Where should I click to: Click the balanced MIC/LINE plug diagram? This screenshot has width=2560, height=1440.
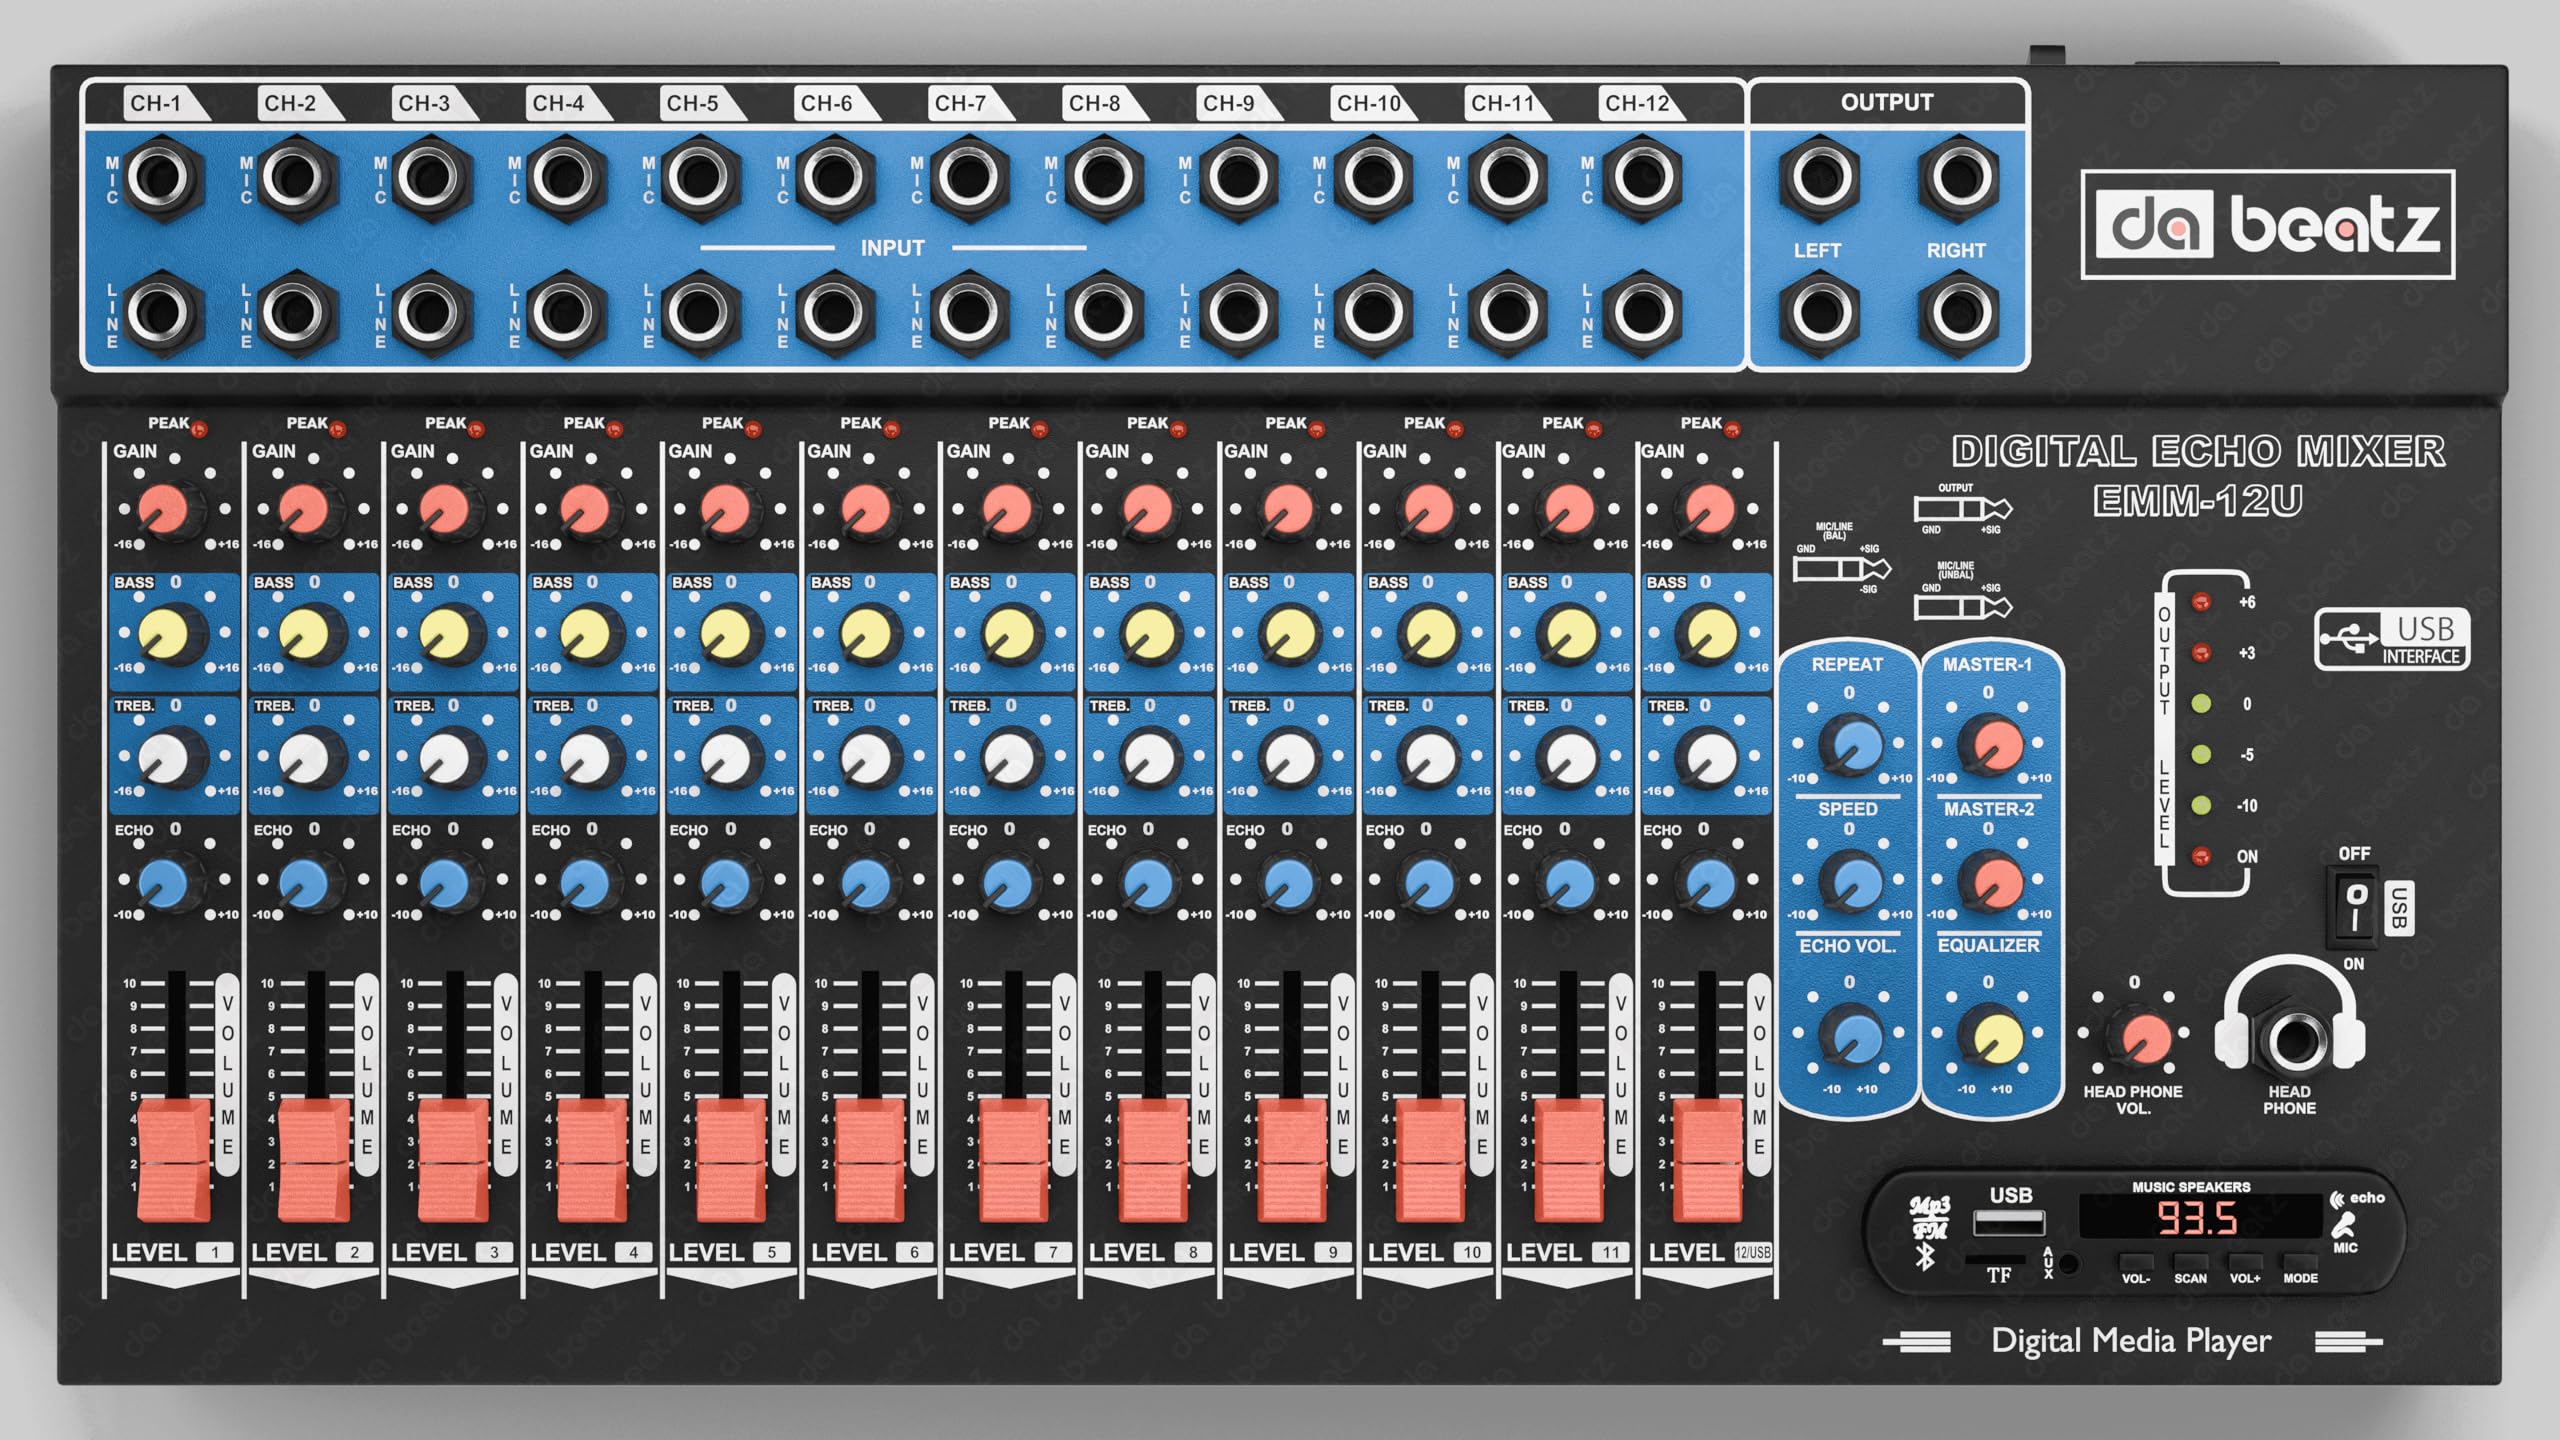(x=1841, y=568)
